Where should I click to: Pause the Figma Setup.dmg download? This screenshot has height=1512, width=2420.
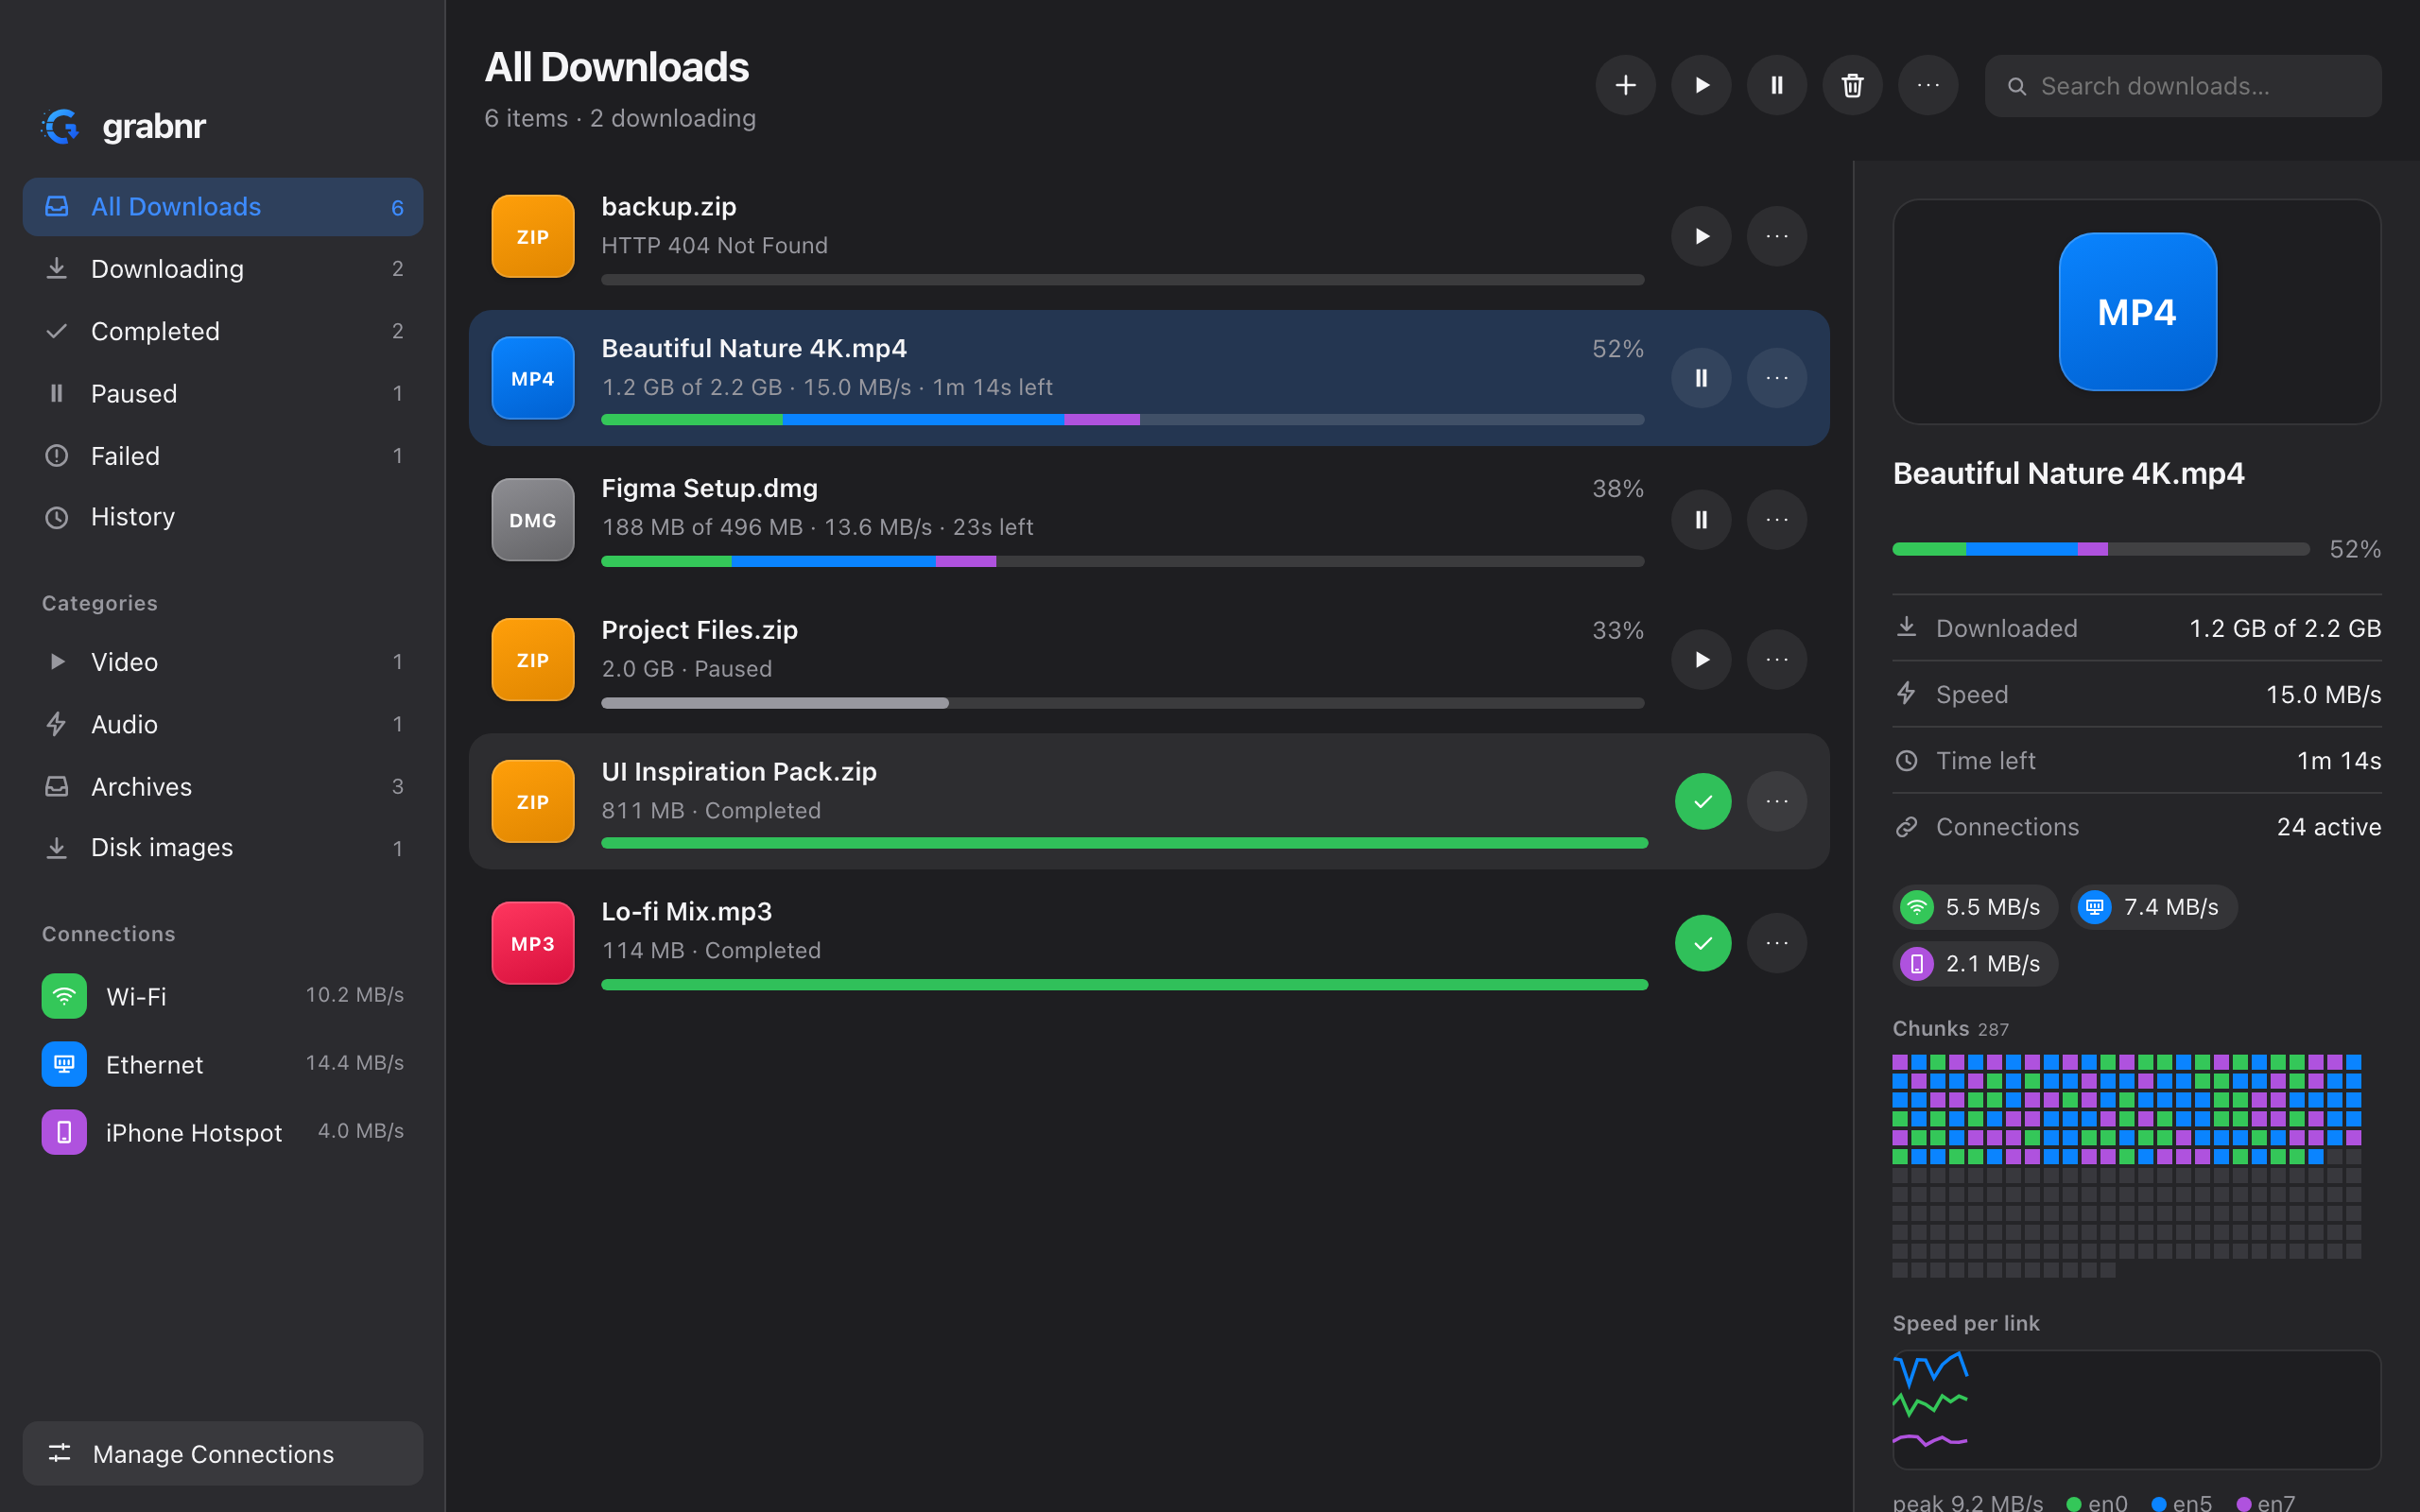click(x=1701, y=520)
